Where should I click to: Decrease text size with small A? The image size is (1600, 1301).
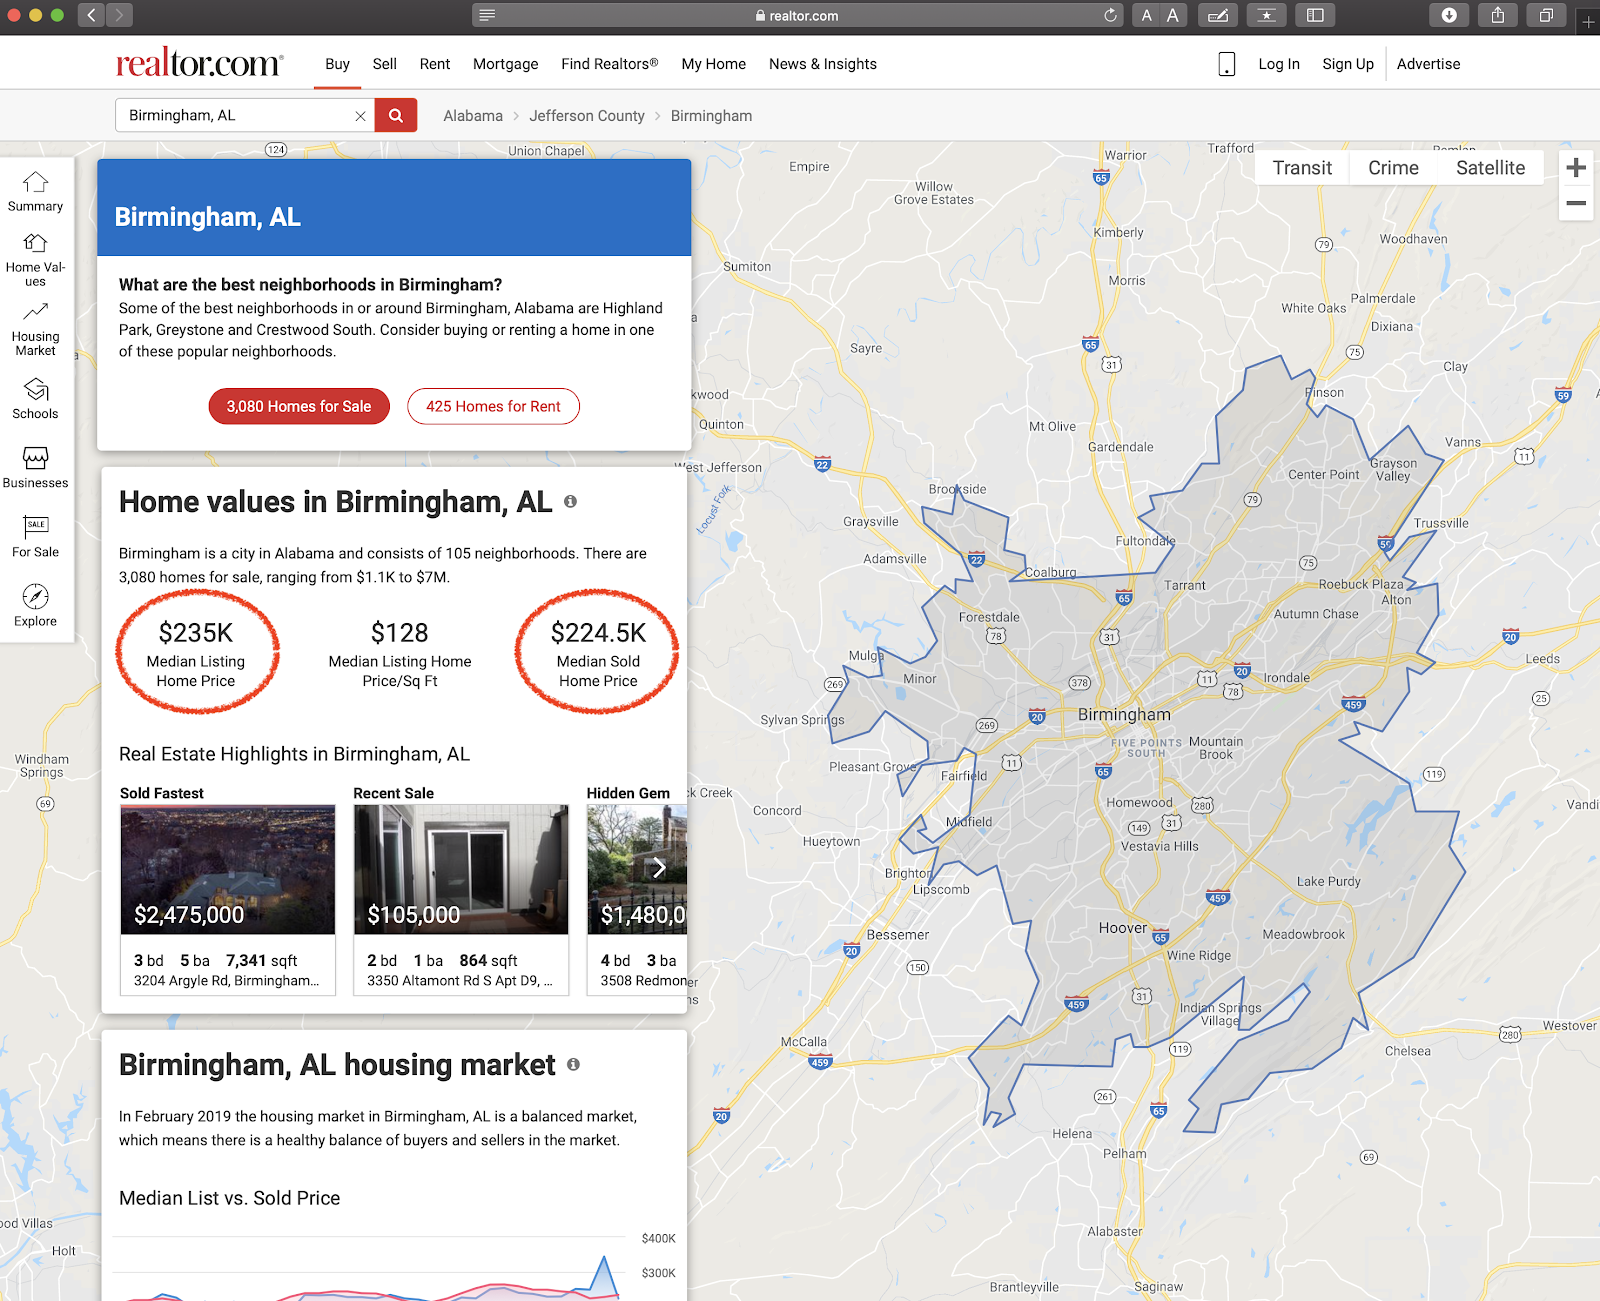(1147, 15)
